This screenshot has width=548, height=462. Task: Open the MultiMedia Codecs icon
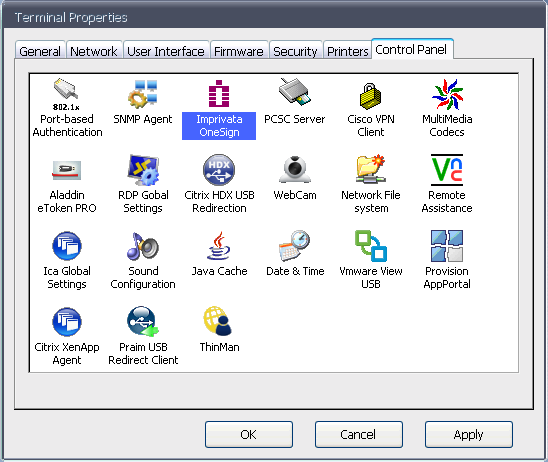[x=447, y=94]
